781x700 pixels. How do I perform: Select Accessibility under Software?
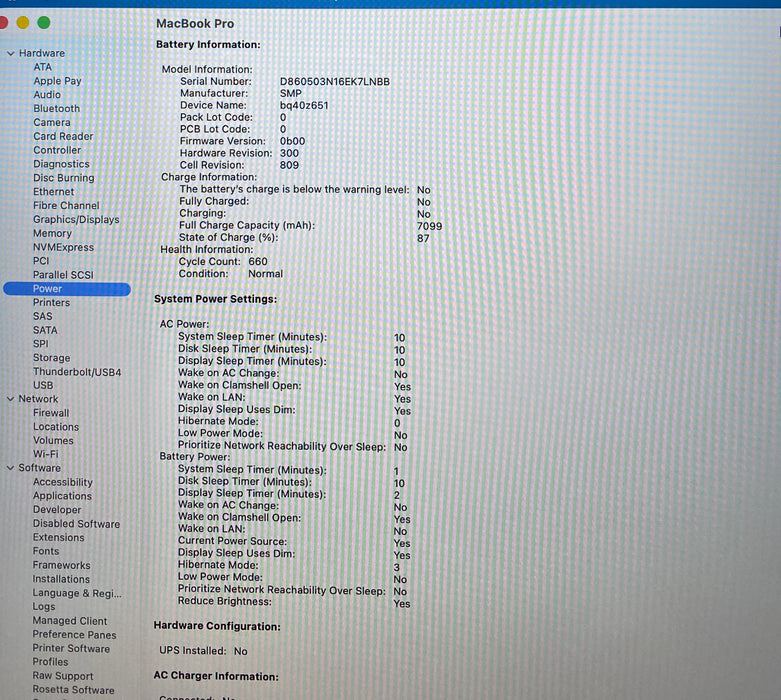tap(63, 482)
